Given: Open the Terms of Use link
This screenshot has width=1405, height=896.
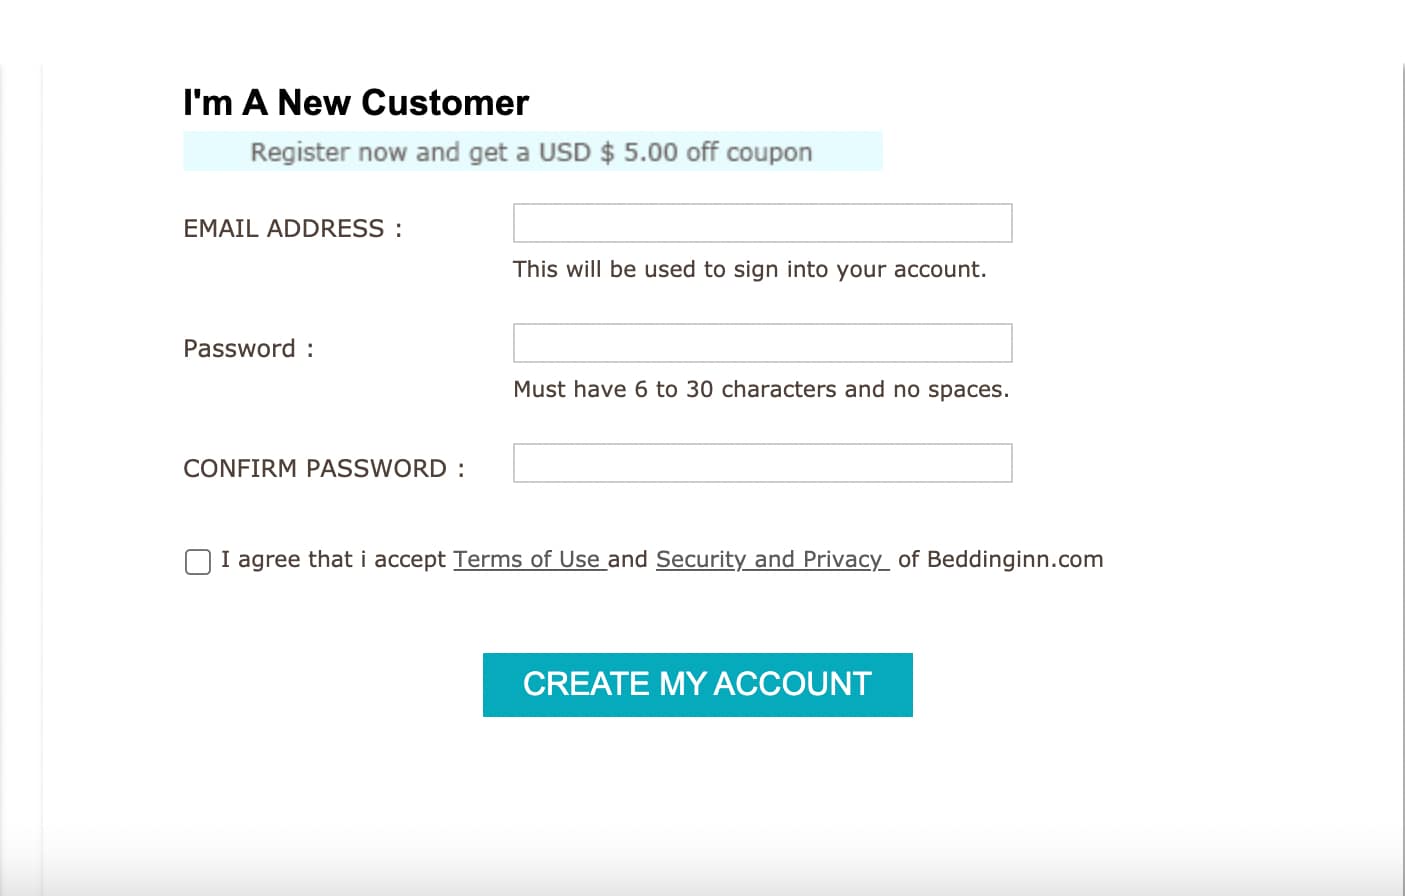Looking at the screenshot, I should (x=529, y=559).
